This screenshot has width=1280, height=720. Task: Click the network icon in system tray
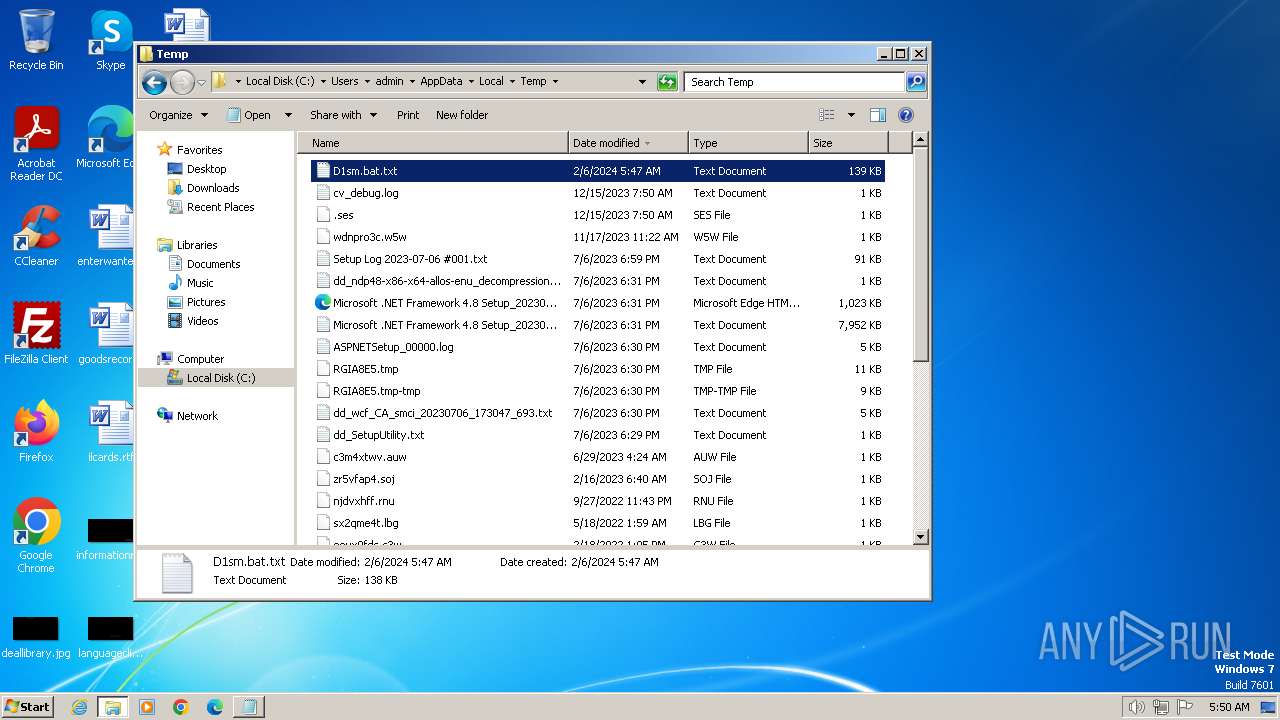1161,707
